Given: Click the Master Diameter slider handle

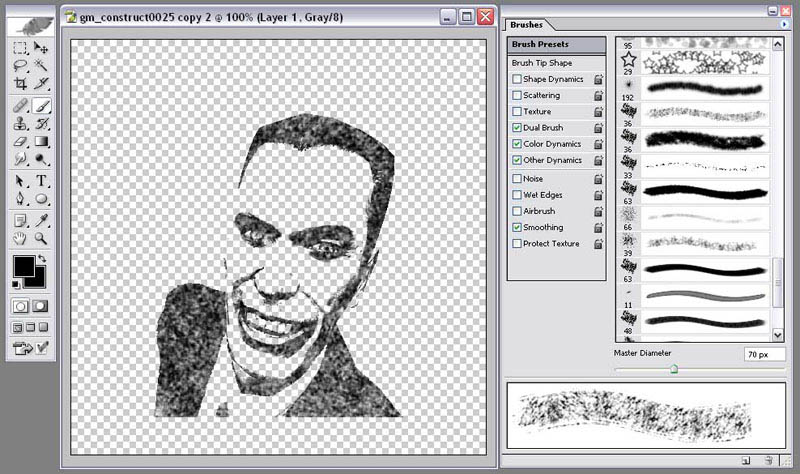Looking at the screenshot, I should click(x=674, y=368).
